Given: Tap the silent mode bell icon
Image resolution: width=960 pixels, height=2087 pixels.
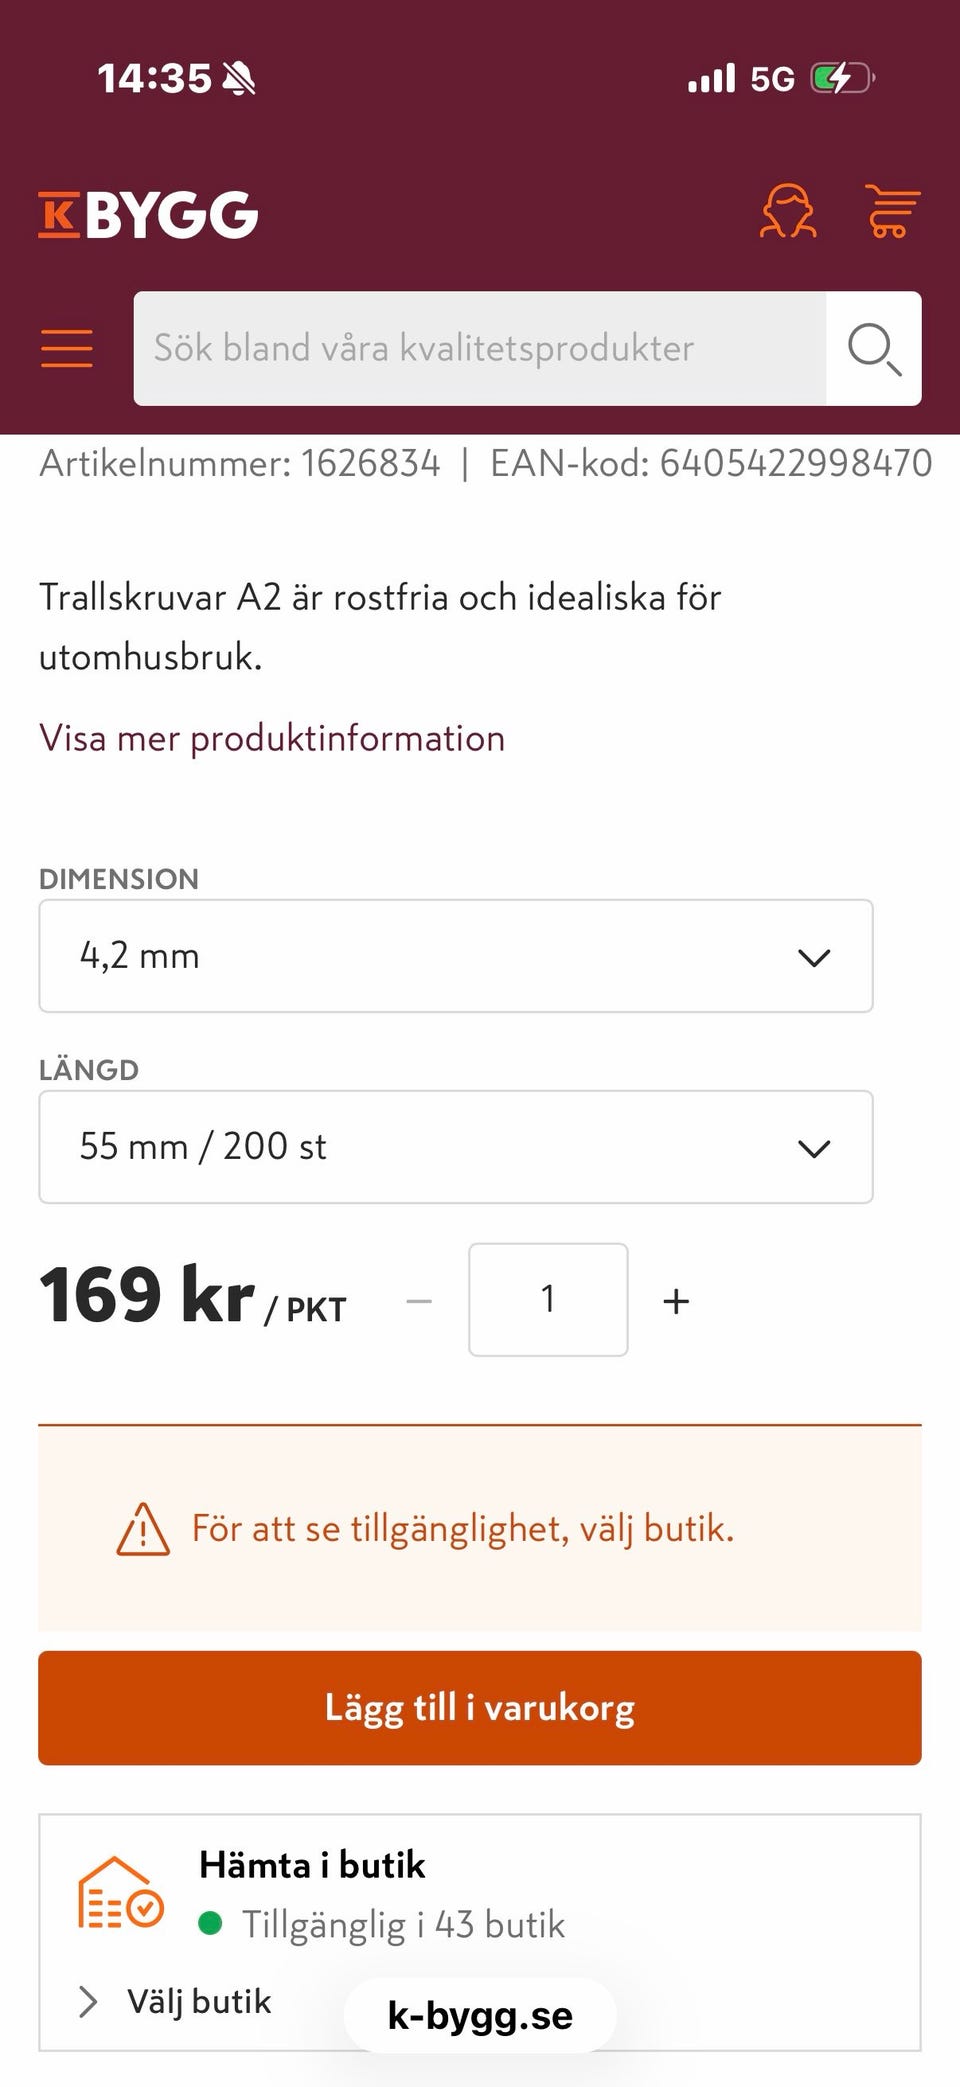Looking at the screenshot, I should 239,78.
